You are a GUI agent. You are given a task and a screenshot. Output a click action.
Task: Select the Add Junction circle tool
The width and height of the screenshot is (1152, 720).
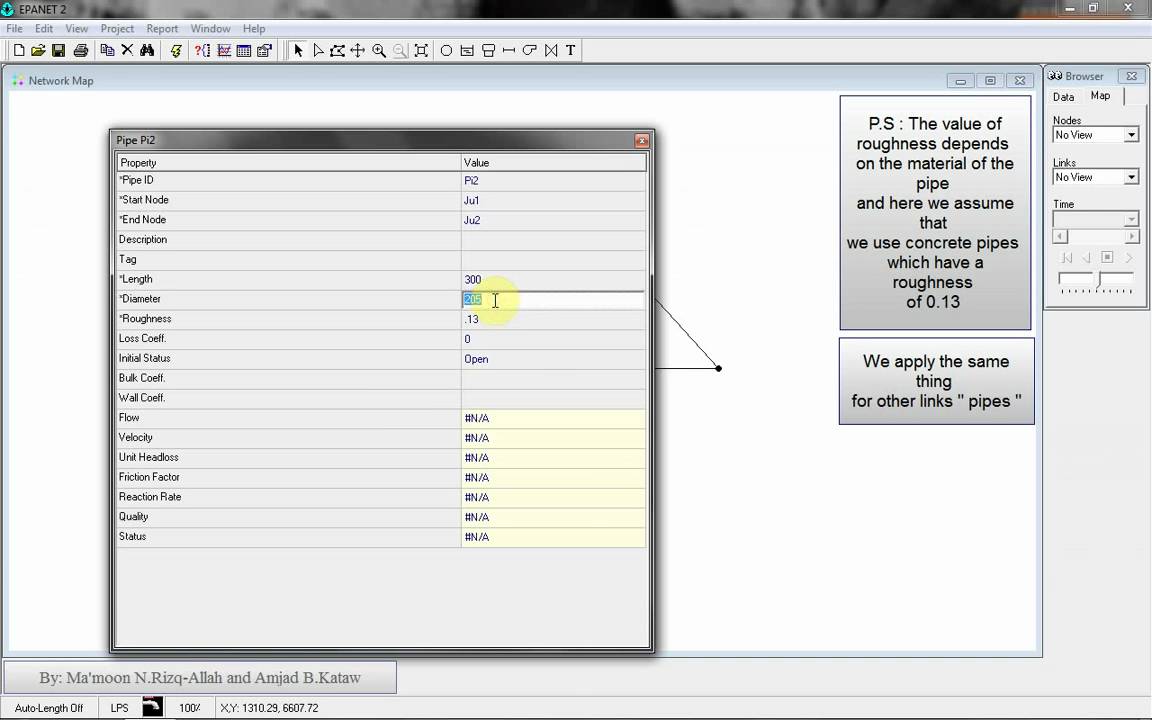(446, 51)
